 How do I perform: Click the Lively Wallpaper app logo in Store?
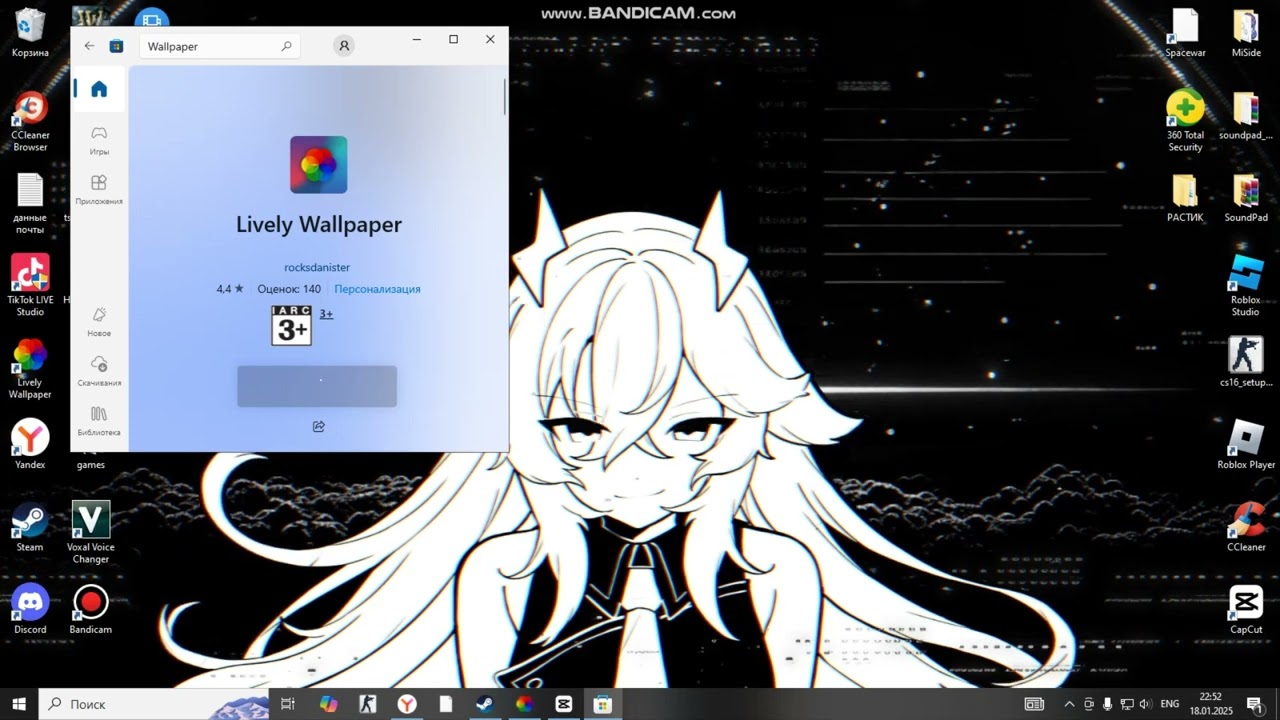[319, 165]
